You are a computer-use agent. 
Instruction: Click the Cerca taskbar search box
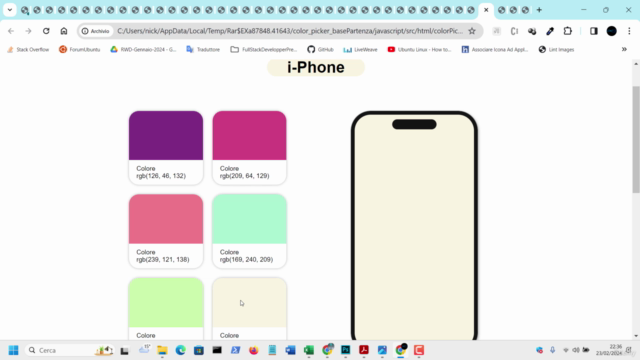pyautogui.click(x=69, y=350)
